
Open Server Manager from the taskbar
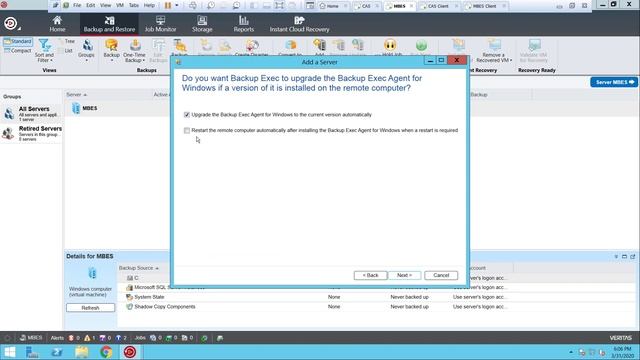[x=32, y=352]
